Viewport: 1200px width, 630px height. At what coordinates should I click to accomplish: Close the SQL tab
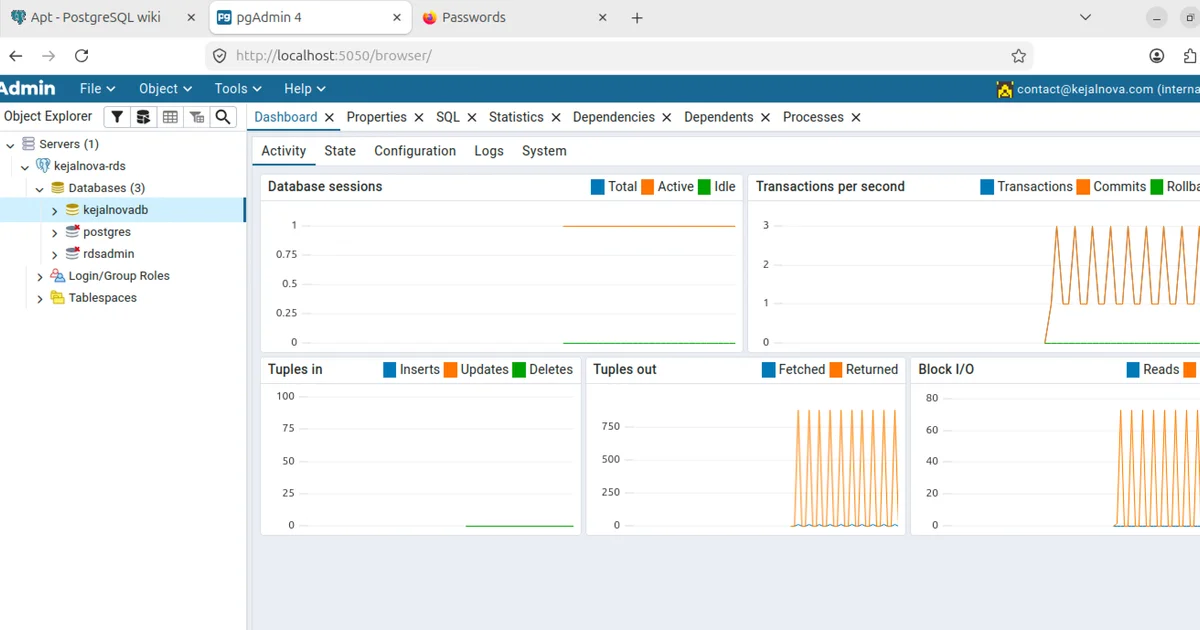coord(471,118)
